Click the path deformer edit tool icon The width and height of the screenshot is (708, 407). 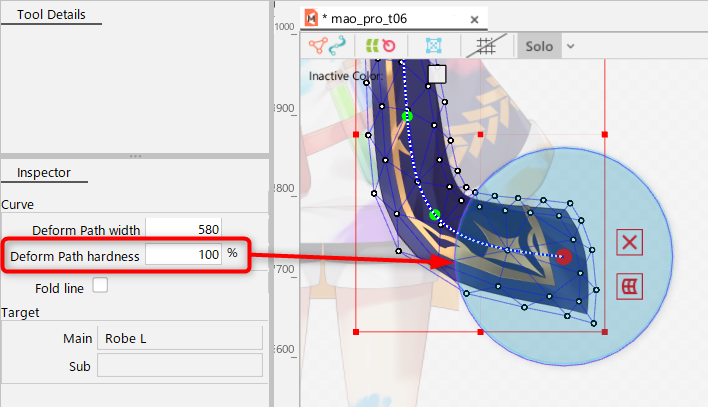coord(327,46)
